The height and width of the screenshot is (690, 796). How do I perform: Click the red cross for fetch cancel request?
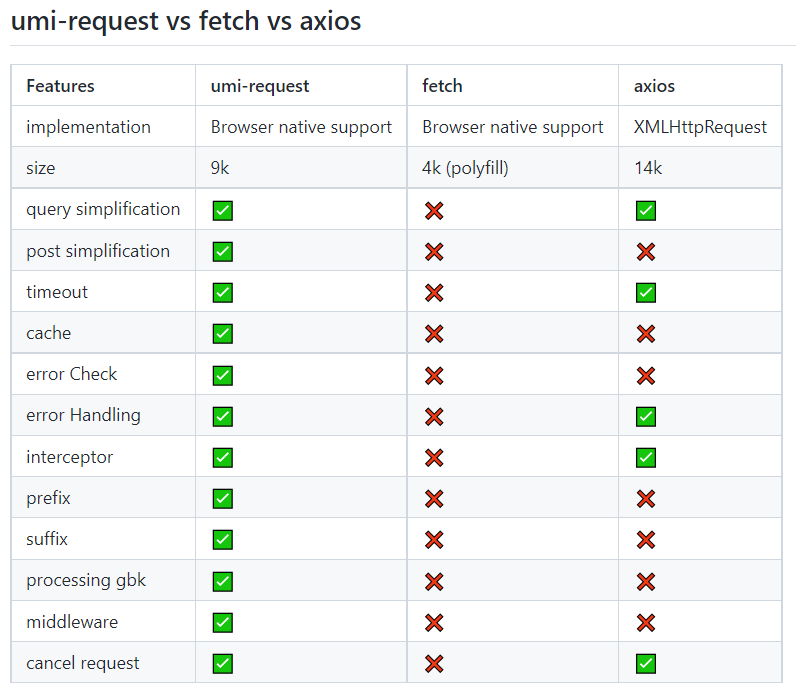[x=434, y=664]
